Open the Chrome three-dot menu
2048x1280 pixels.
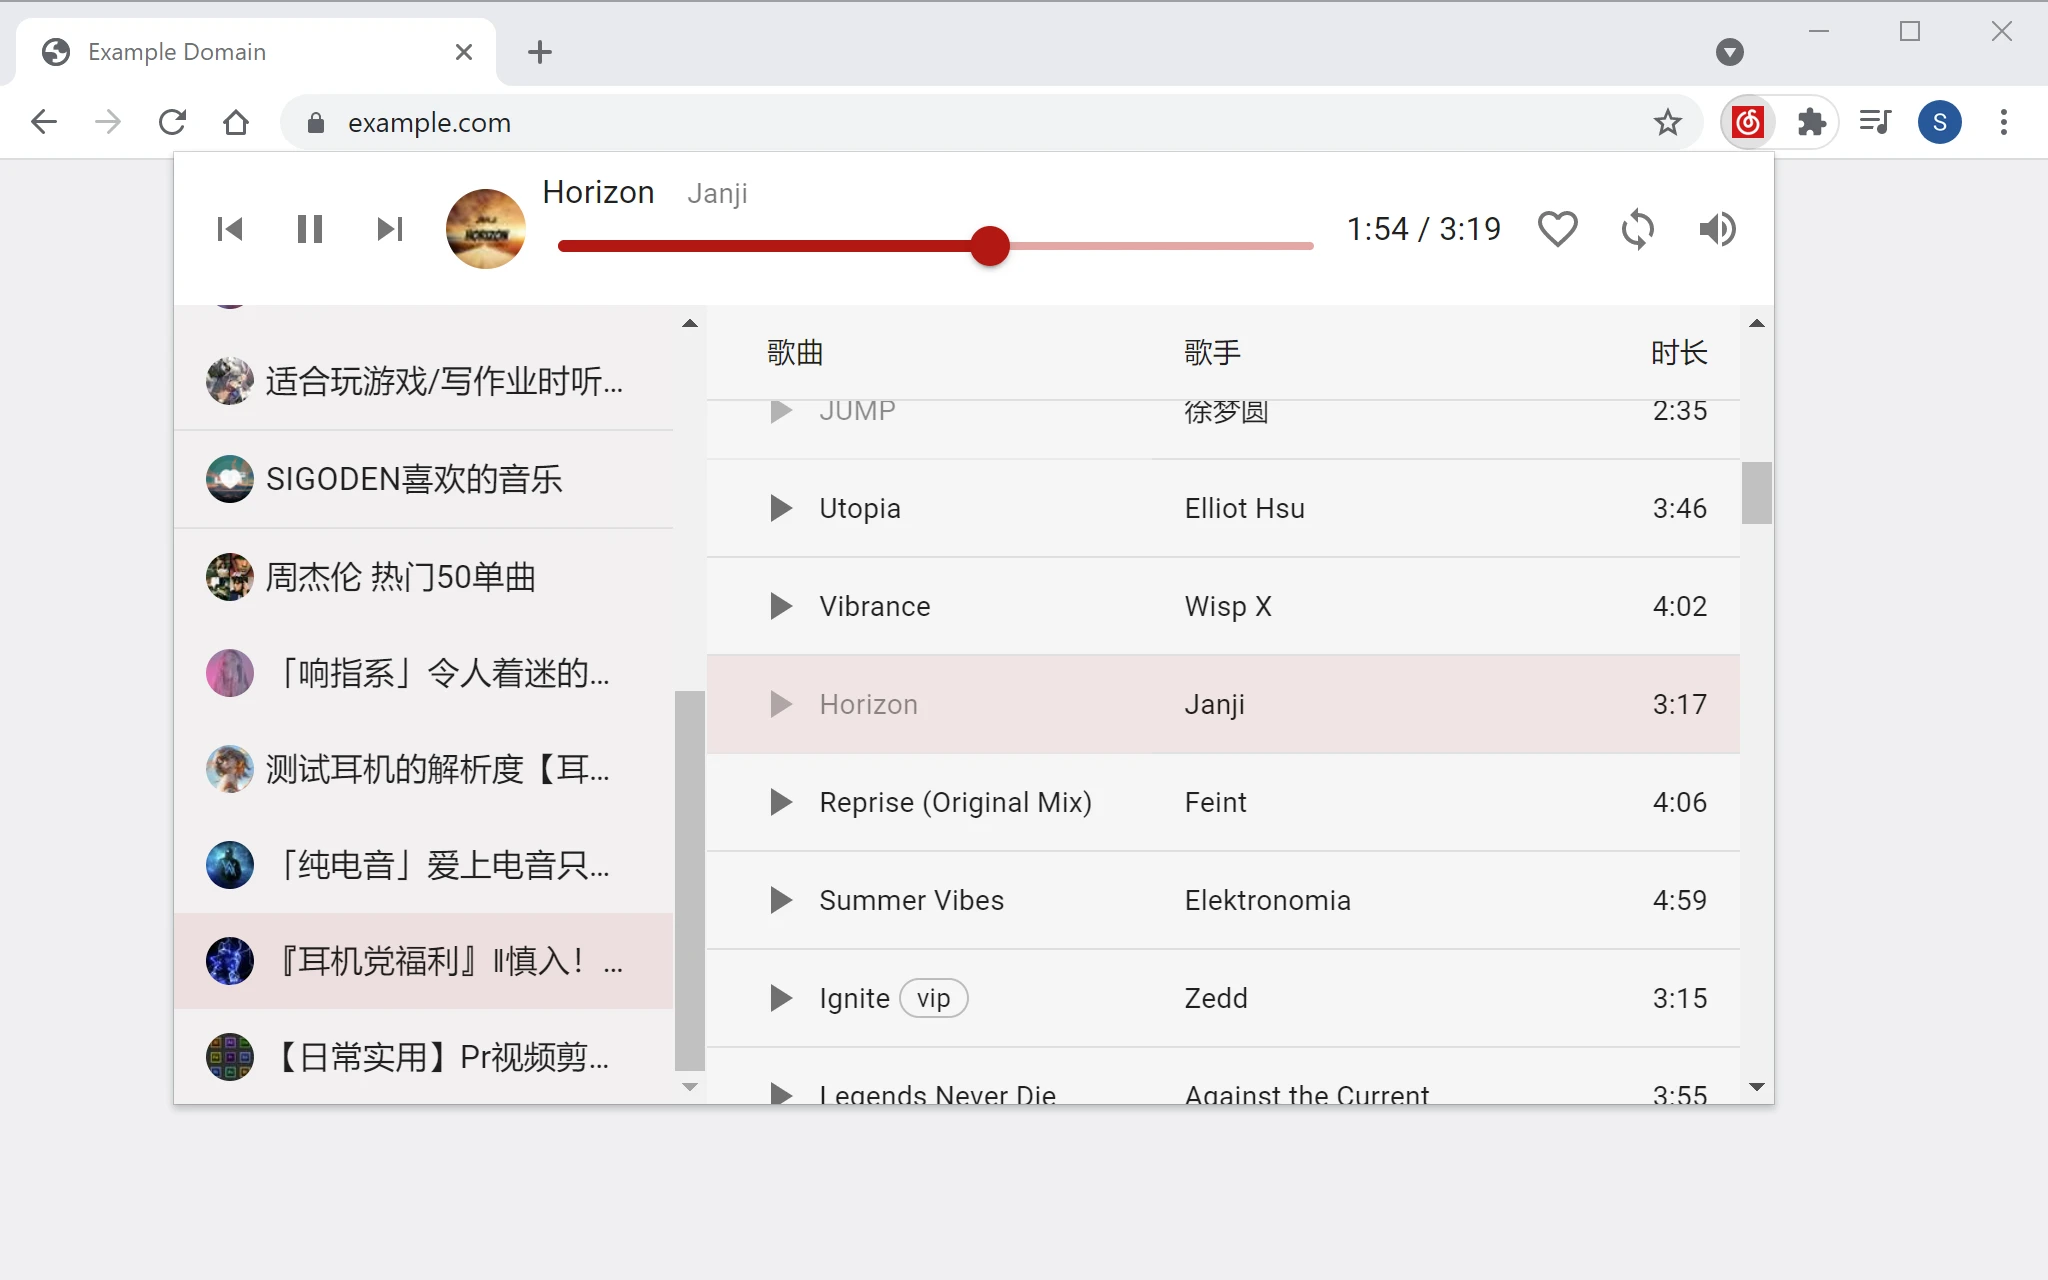coord(2003,122)
